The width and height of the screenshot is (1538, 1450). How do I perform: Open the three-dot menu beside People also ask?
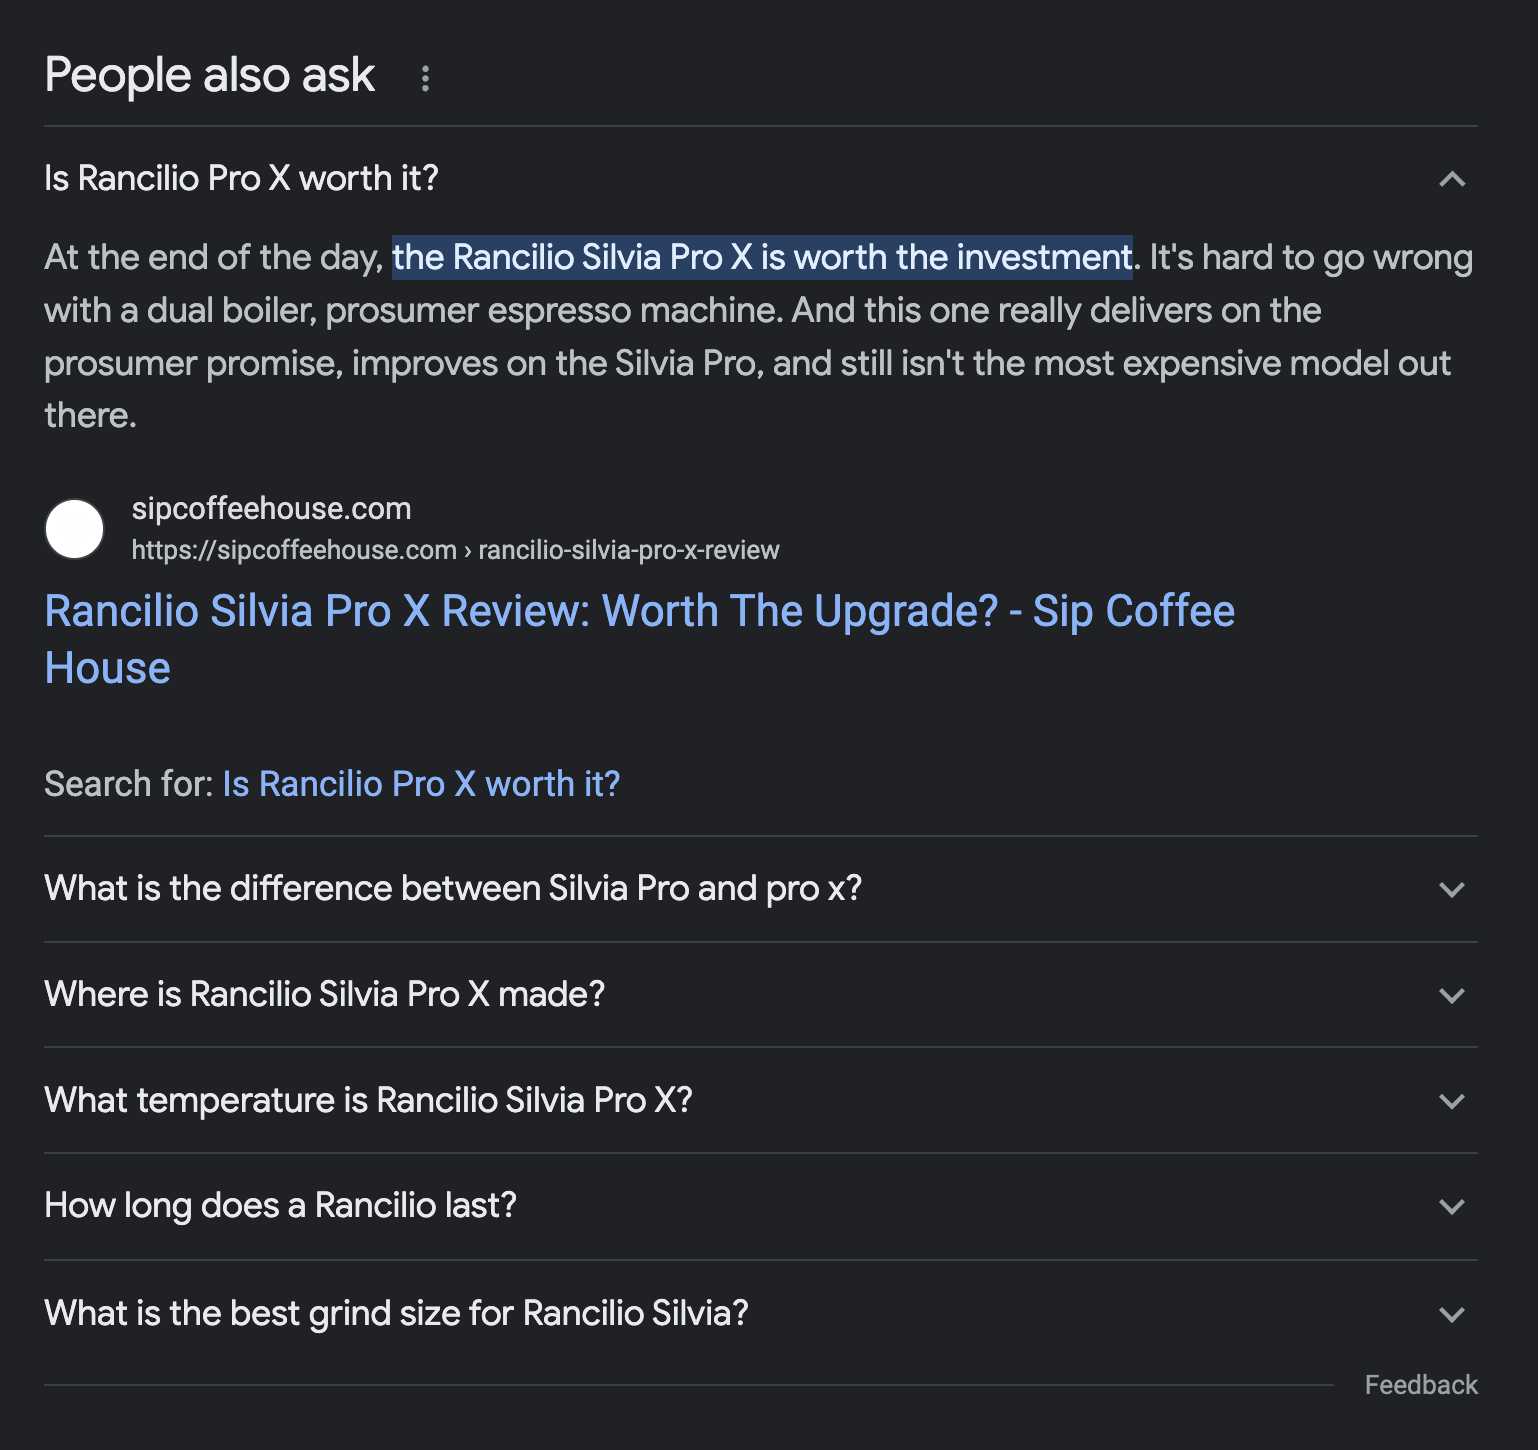coord(425,78)
